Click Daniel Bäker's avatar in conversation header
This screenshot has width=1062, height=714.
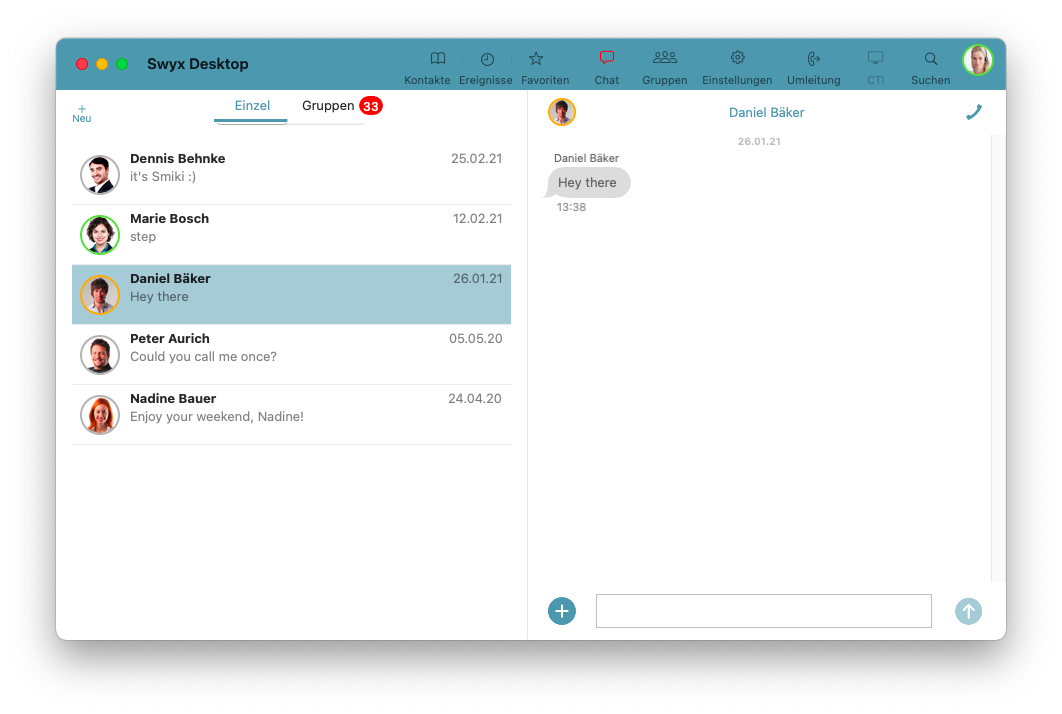[561, 112]
